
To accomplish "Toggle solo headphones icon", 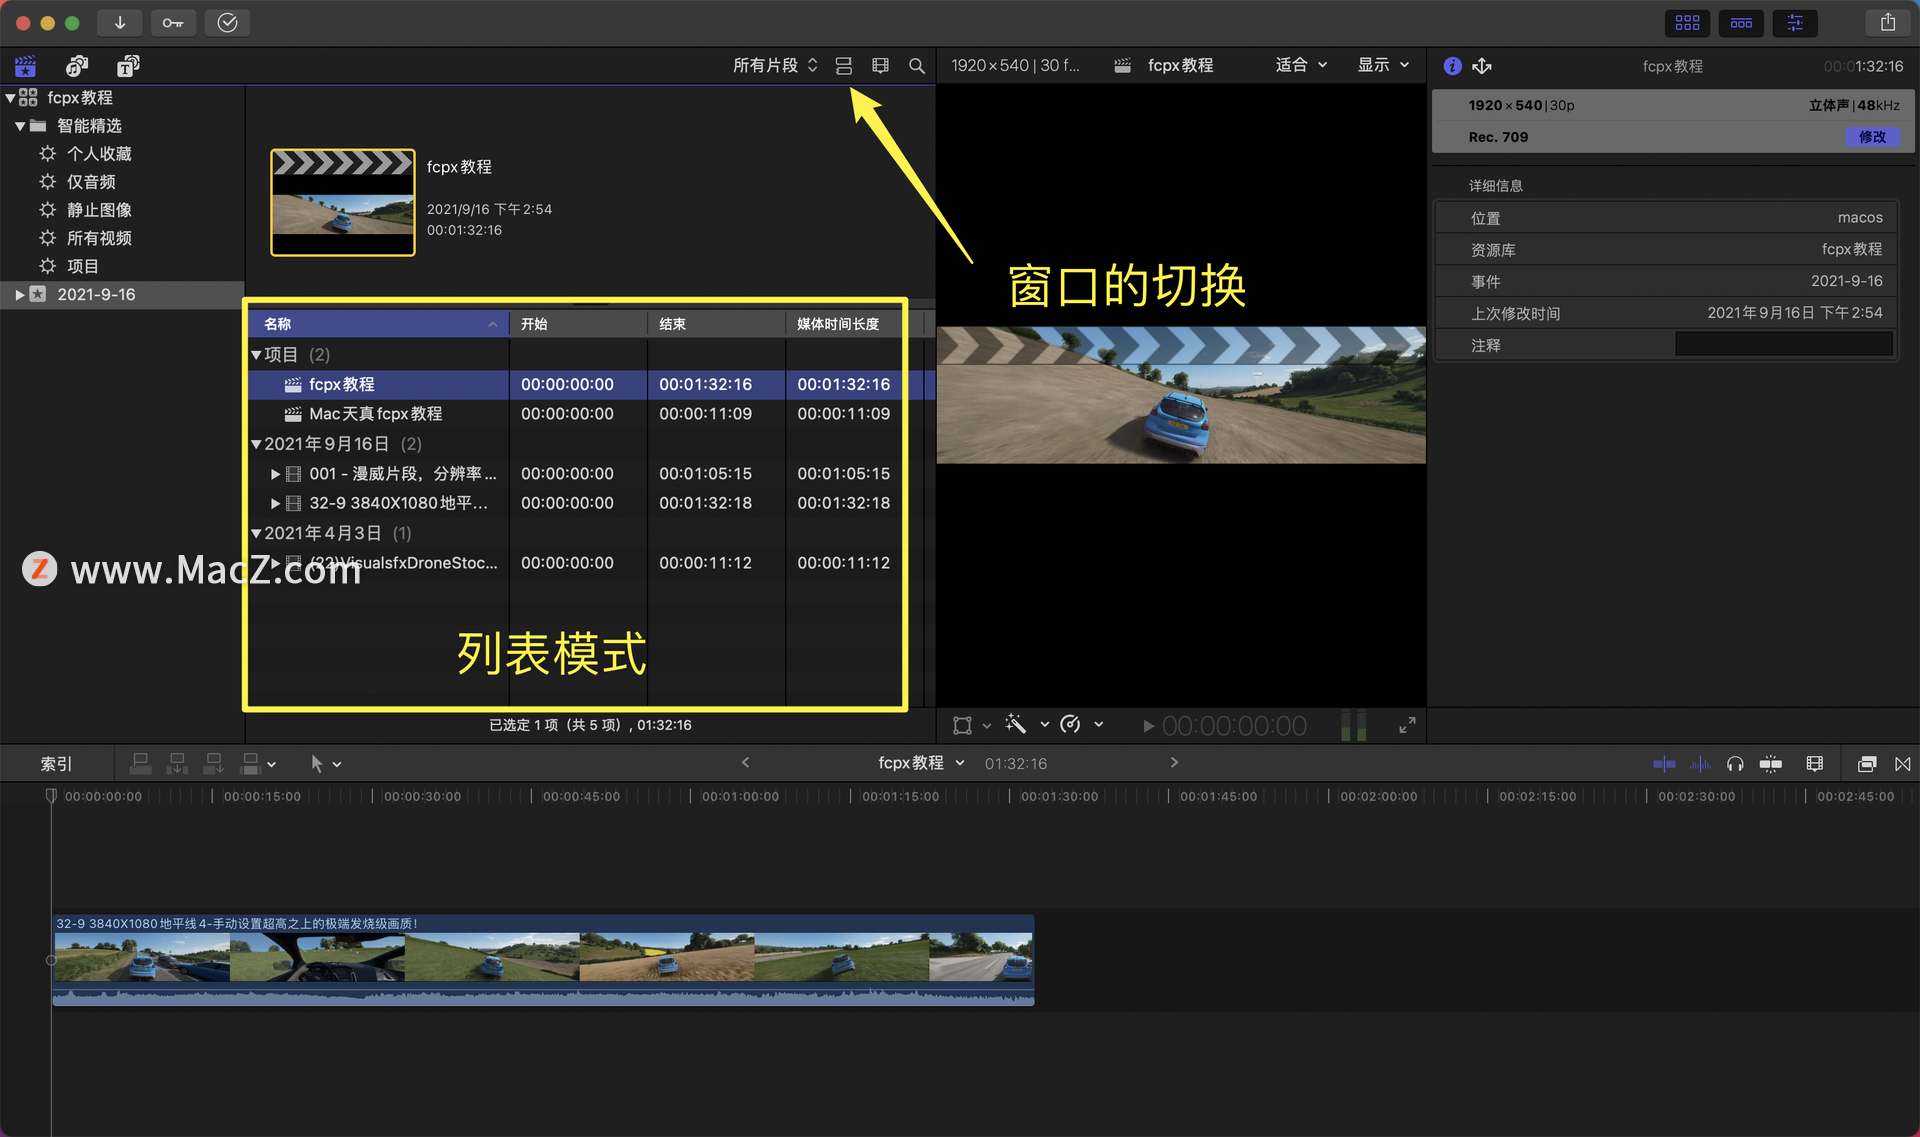I will (1735, 764).
